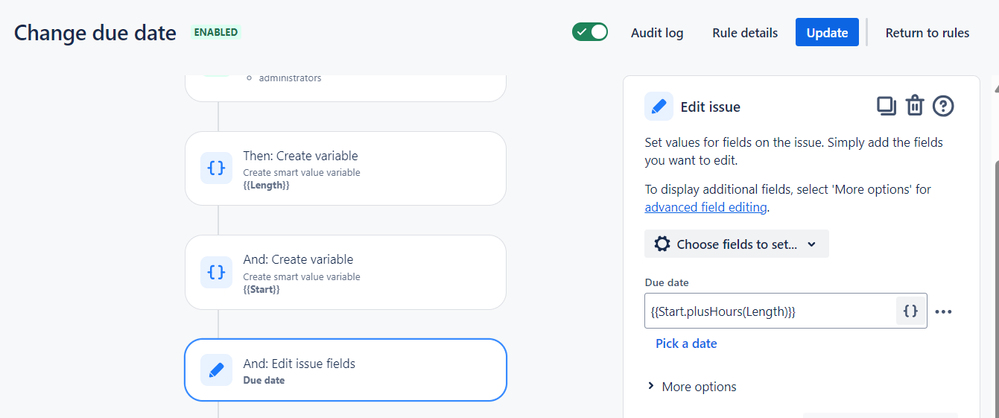Image resolution: width=999 pixels, height=418 pixels.
Task: Select the Then: Create variable Length step
Action: click(x=345, y=168)
